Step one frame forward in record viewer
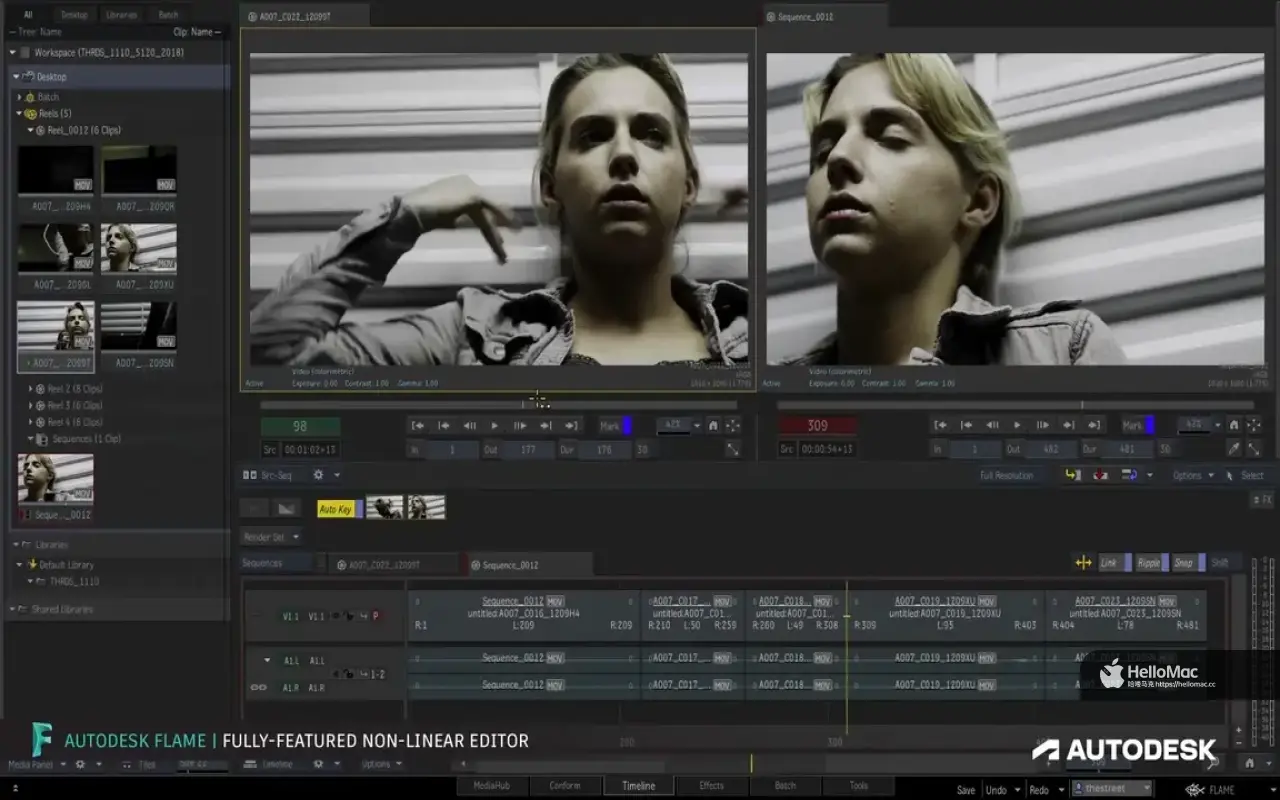 [x=1042, y=425]
